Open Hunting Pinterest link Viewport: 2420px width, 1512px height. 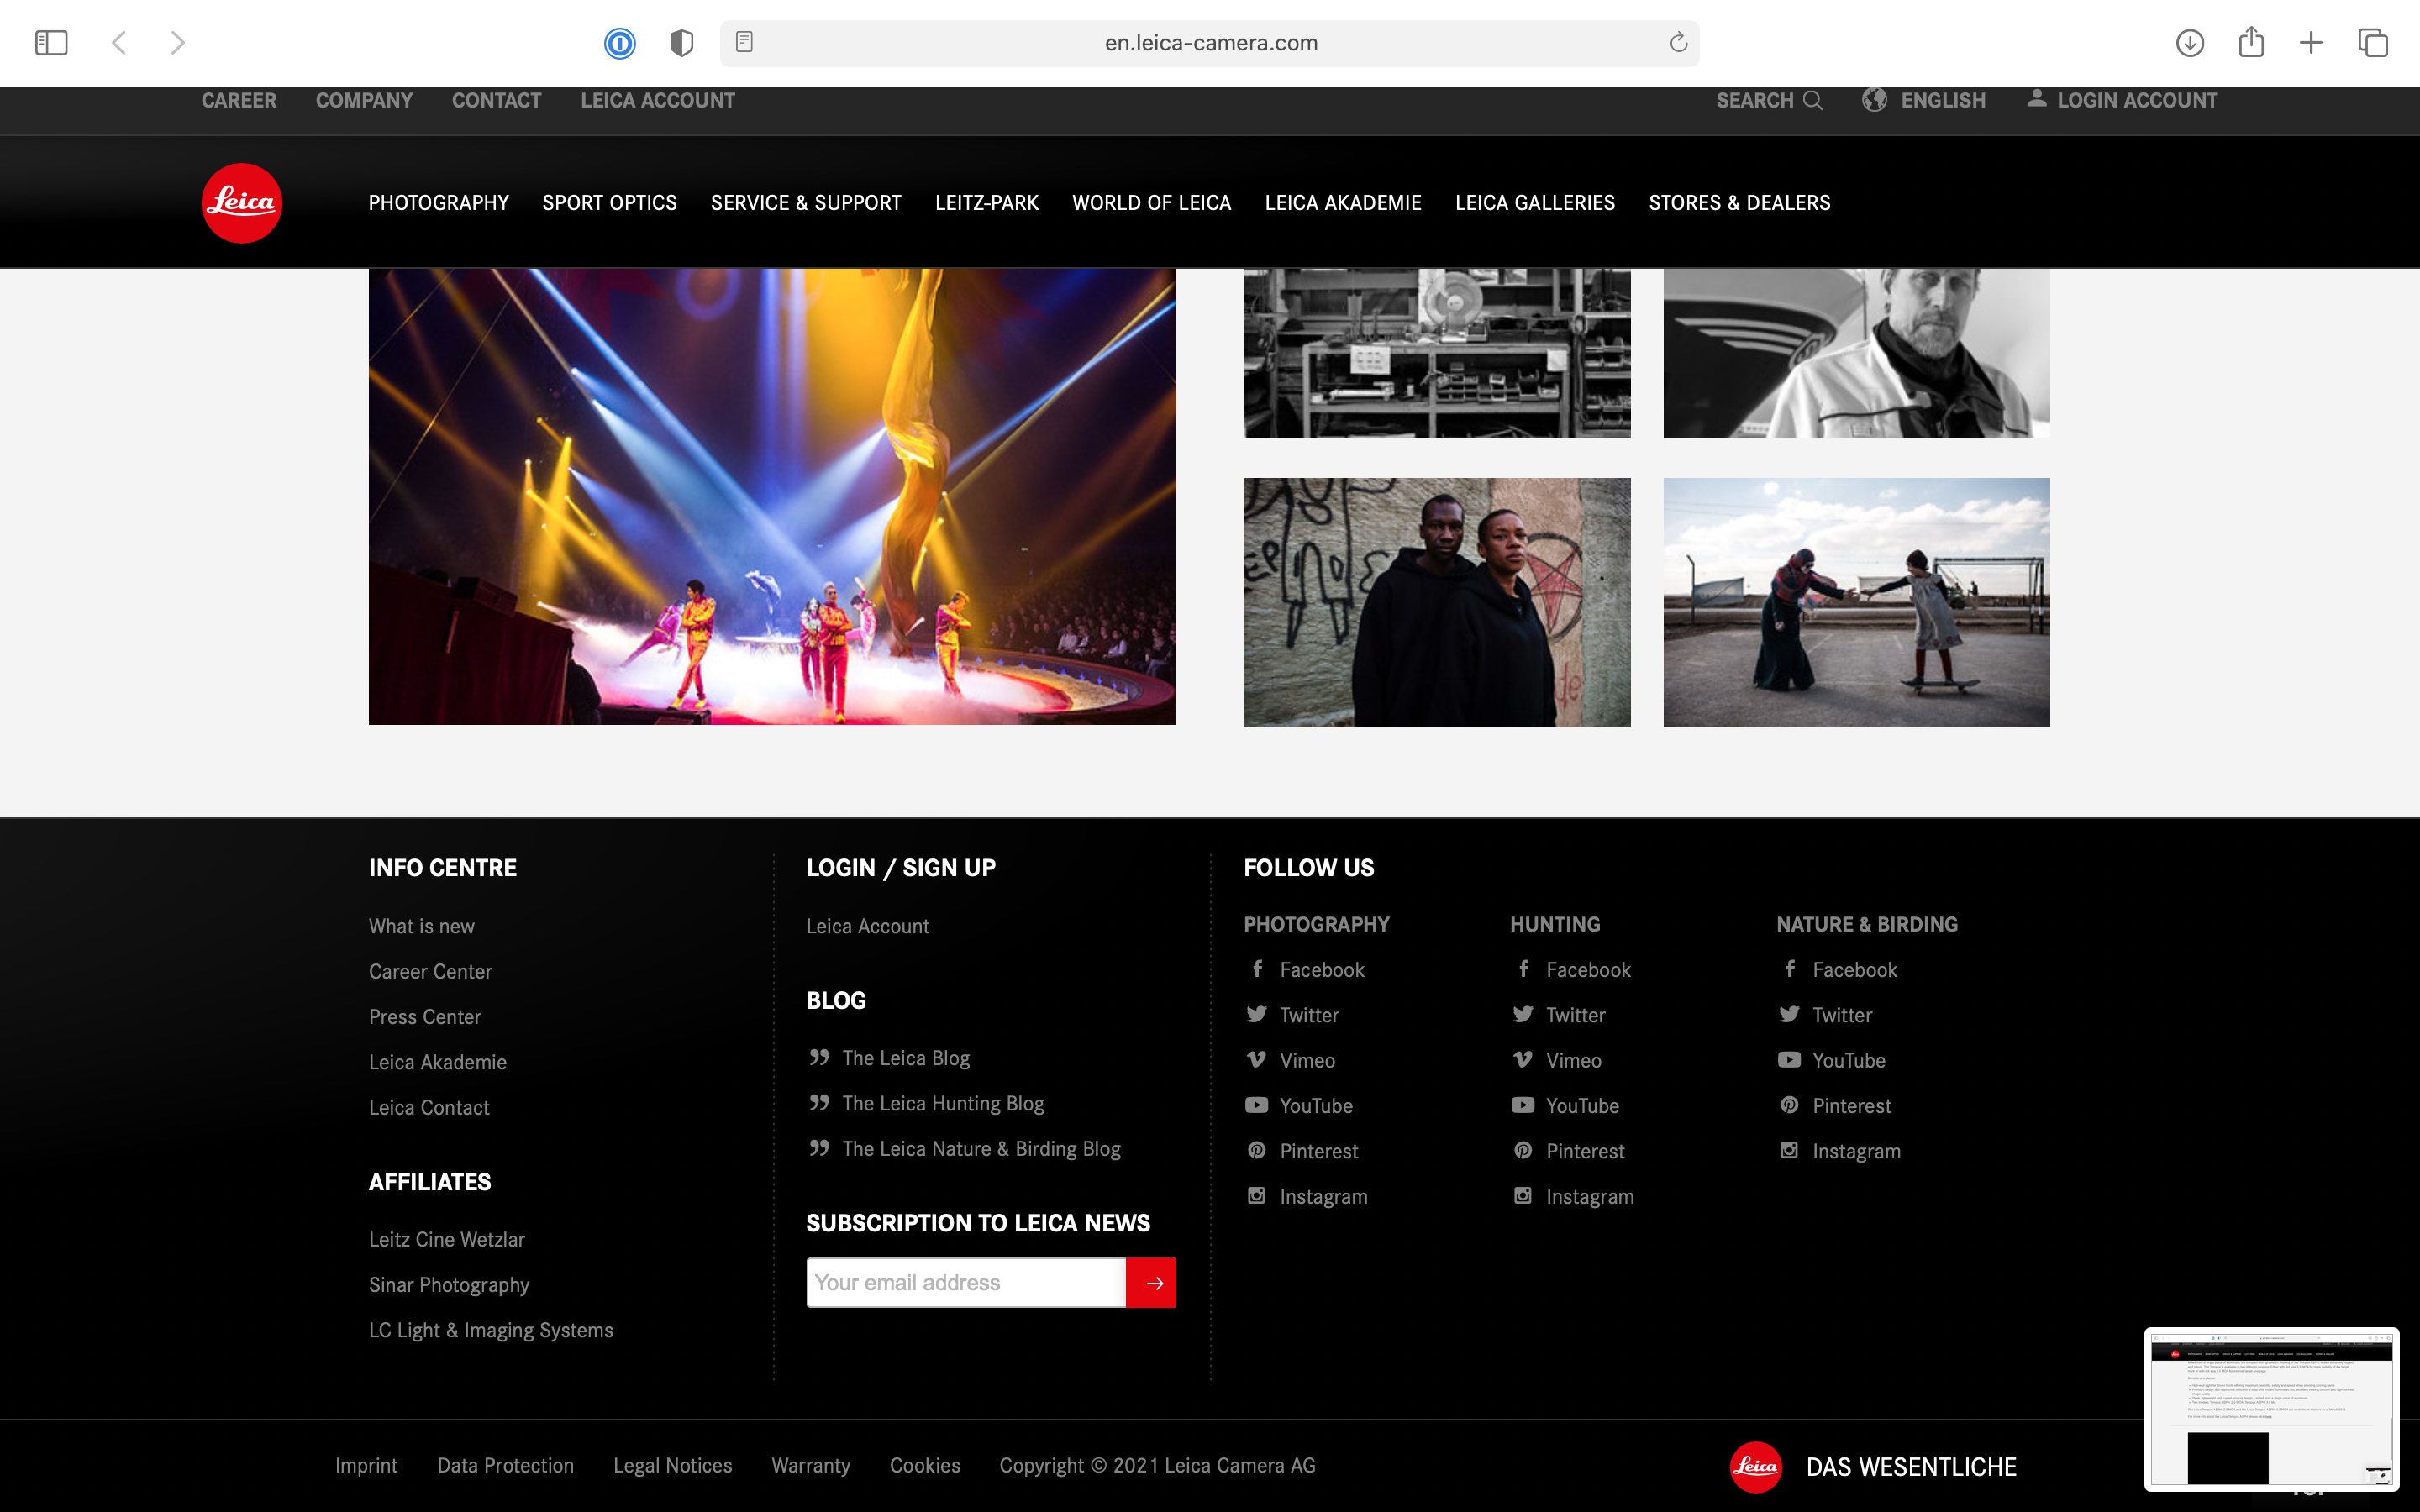1569,1151
